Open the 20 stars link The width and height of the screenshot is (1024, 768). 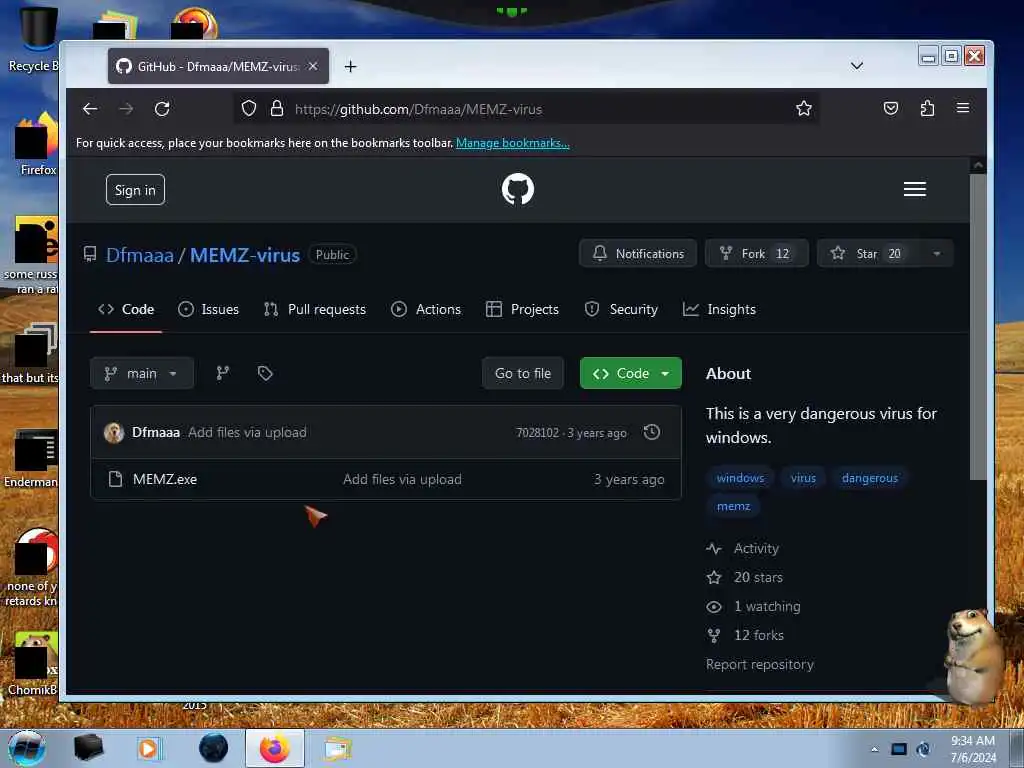pos(744,577)
